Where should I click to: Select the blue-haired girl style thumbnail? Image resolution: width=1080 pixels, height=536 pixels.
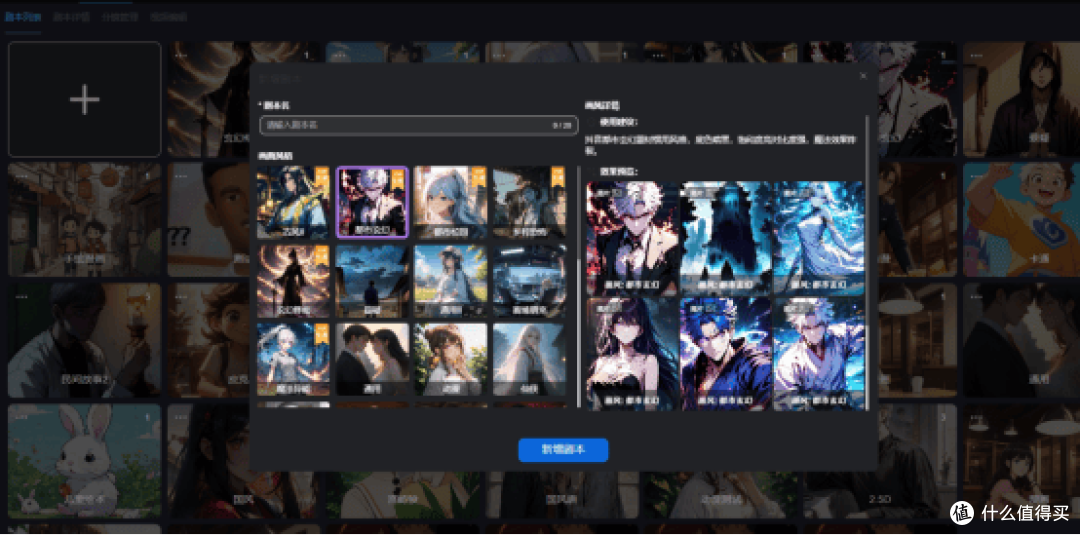(450, 203)
